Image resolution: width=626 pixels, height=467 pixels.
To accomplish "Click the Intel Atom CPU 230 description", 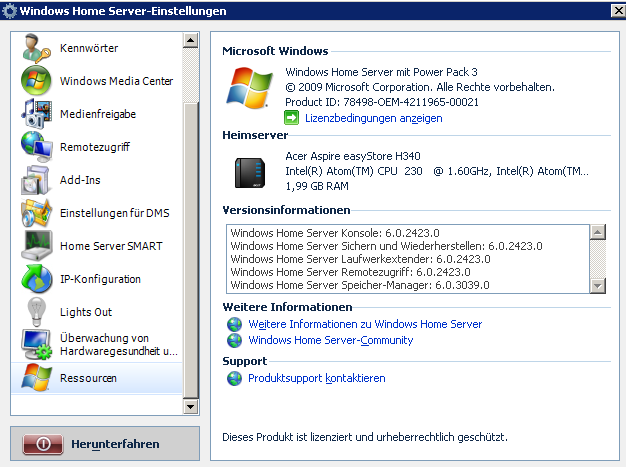I will point(437,171).
